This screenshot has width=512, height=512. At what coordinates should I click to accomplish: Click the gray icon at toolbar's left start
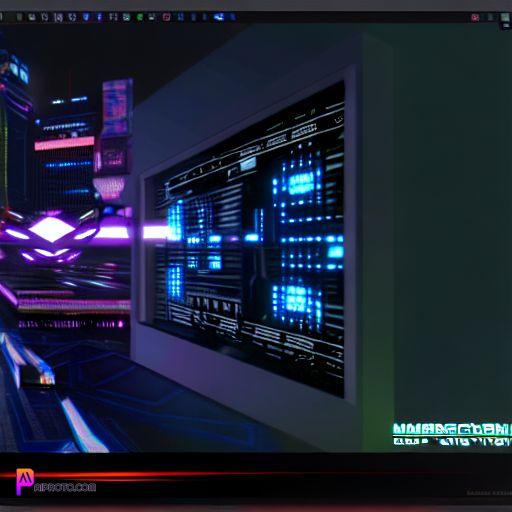click(x=19, y=17)
